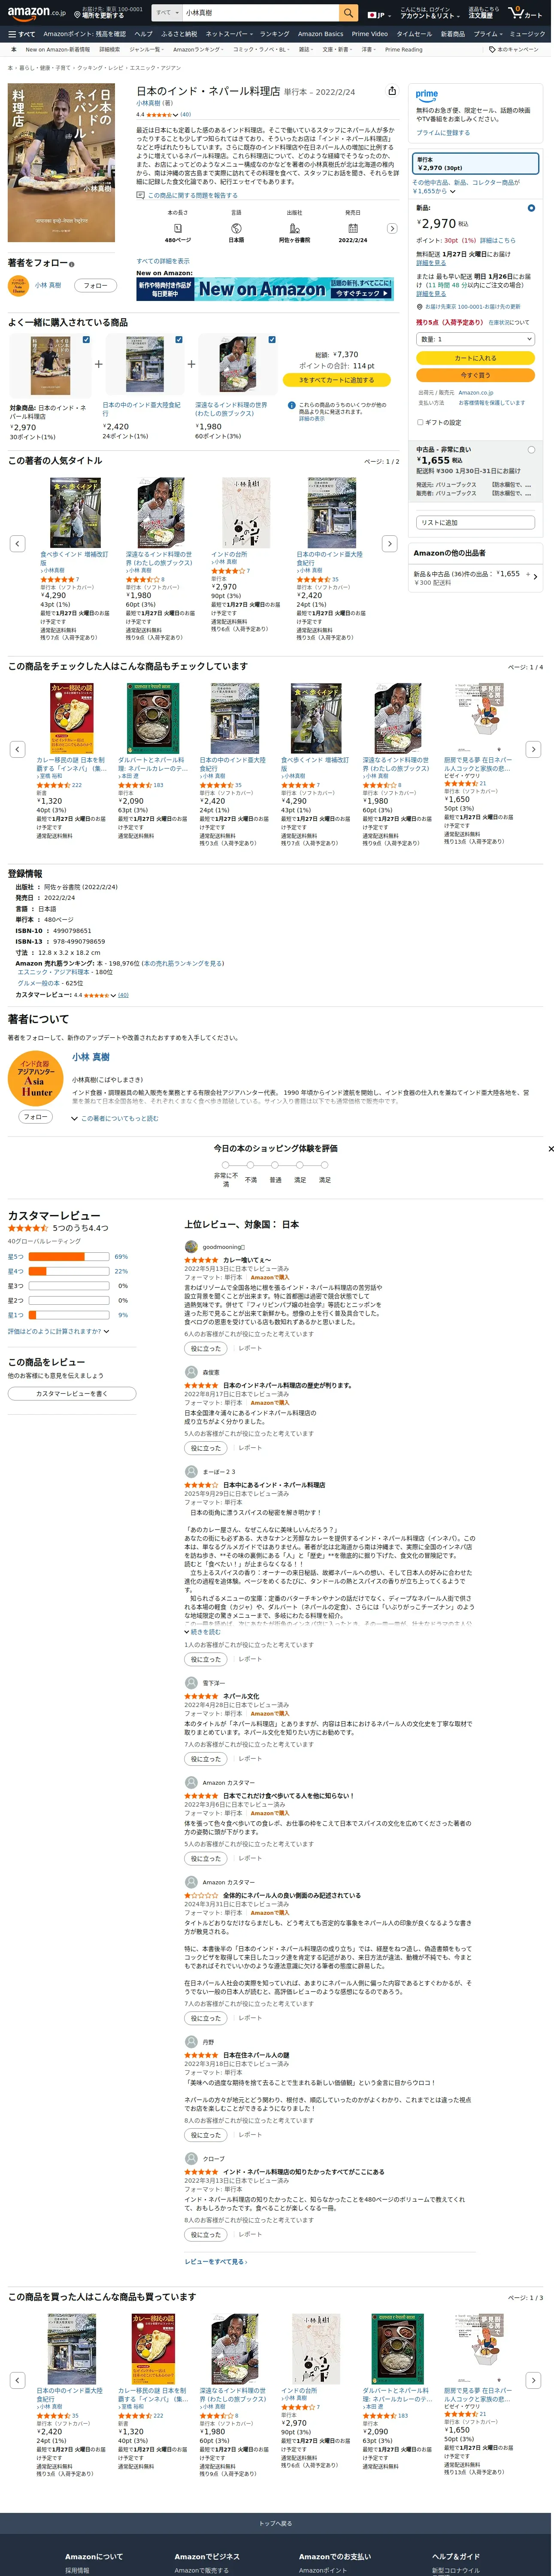The height and width of the screenshot is (2576, 554).
Task: Open ランキング in the nav bar
Action: (x=274, y=34)
